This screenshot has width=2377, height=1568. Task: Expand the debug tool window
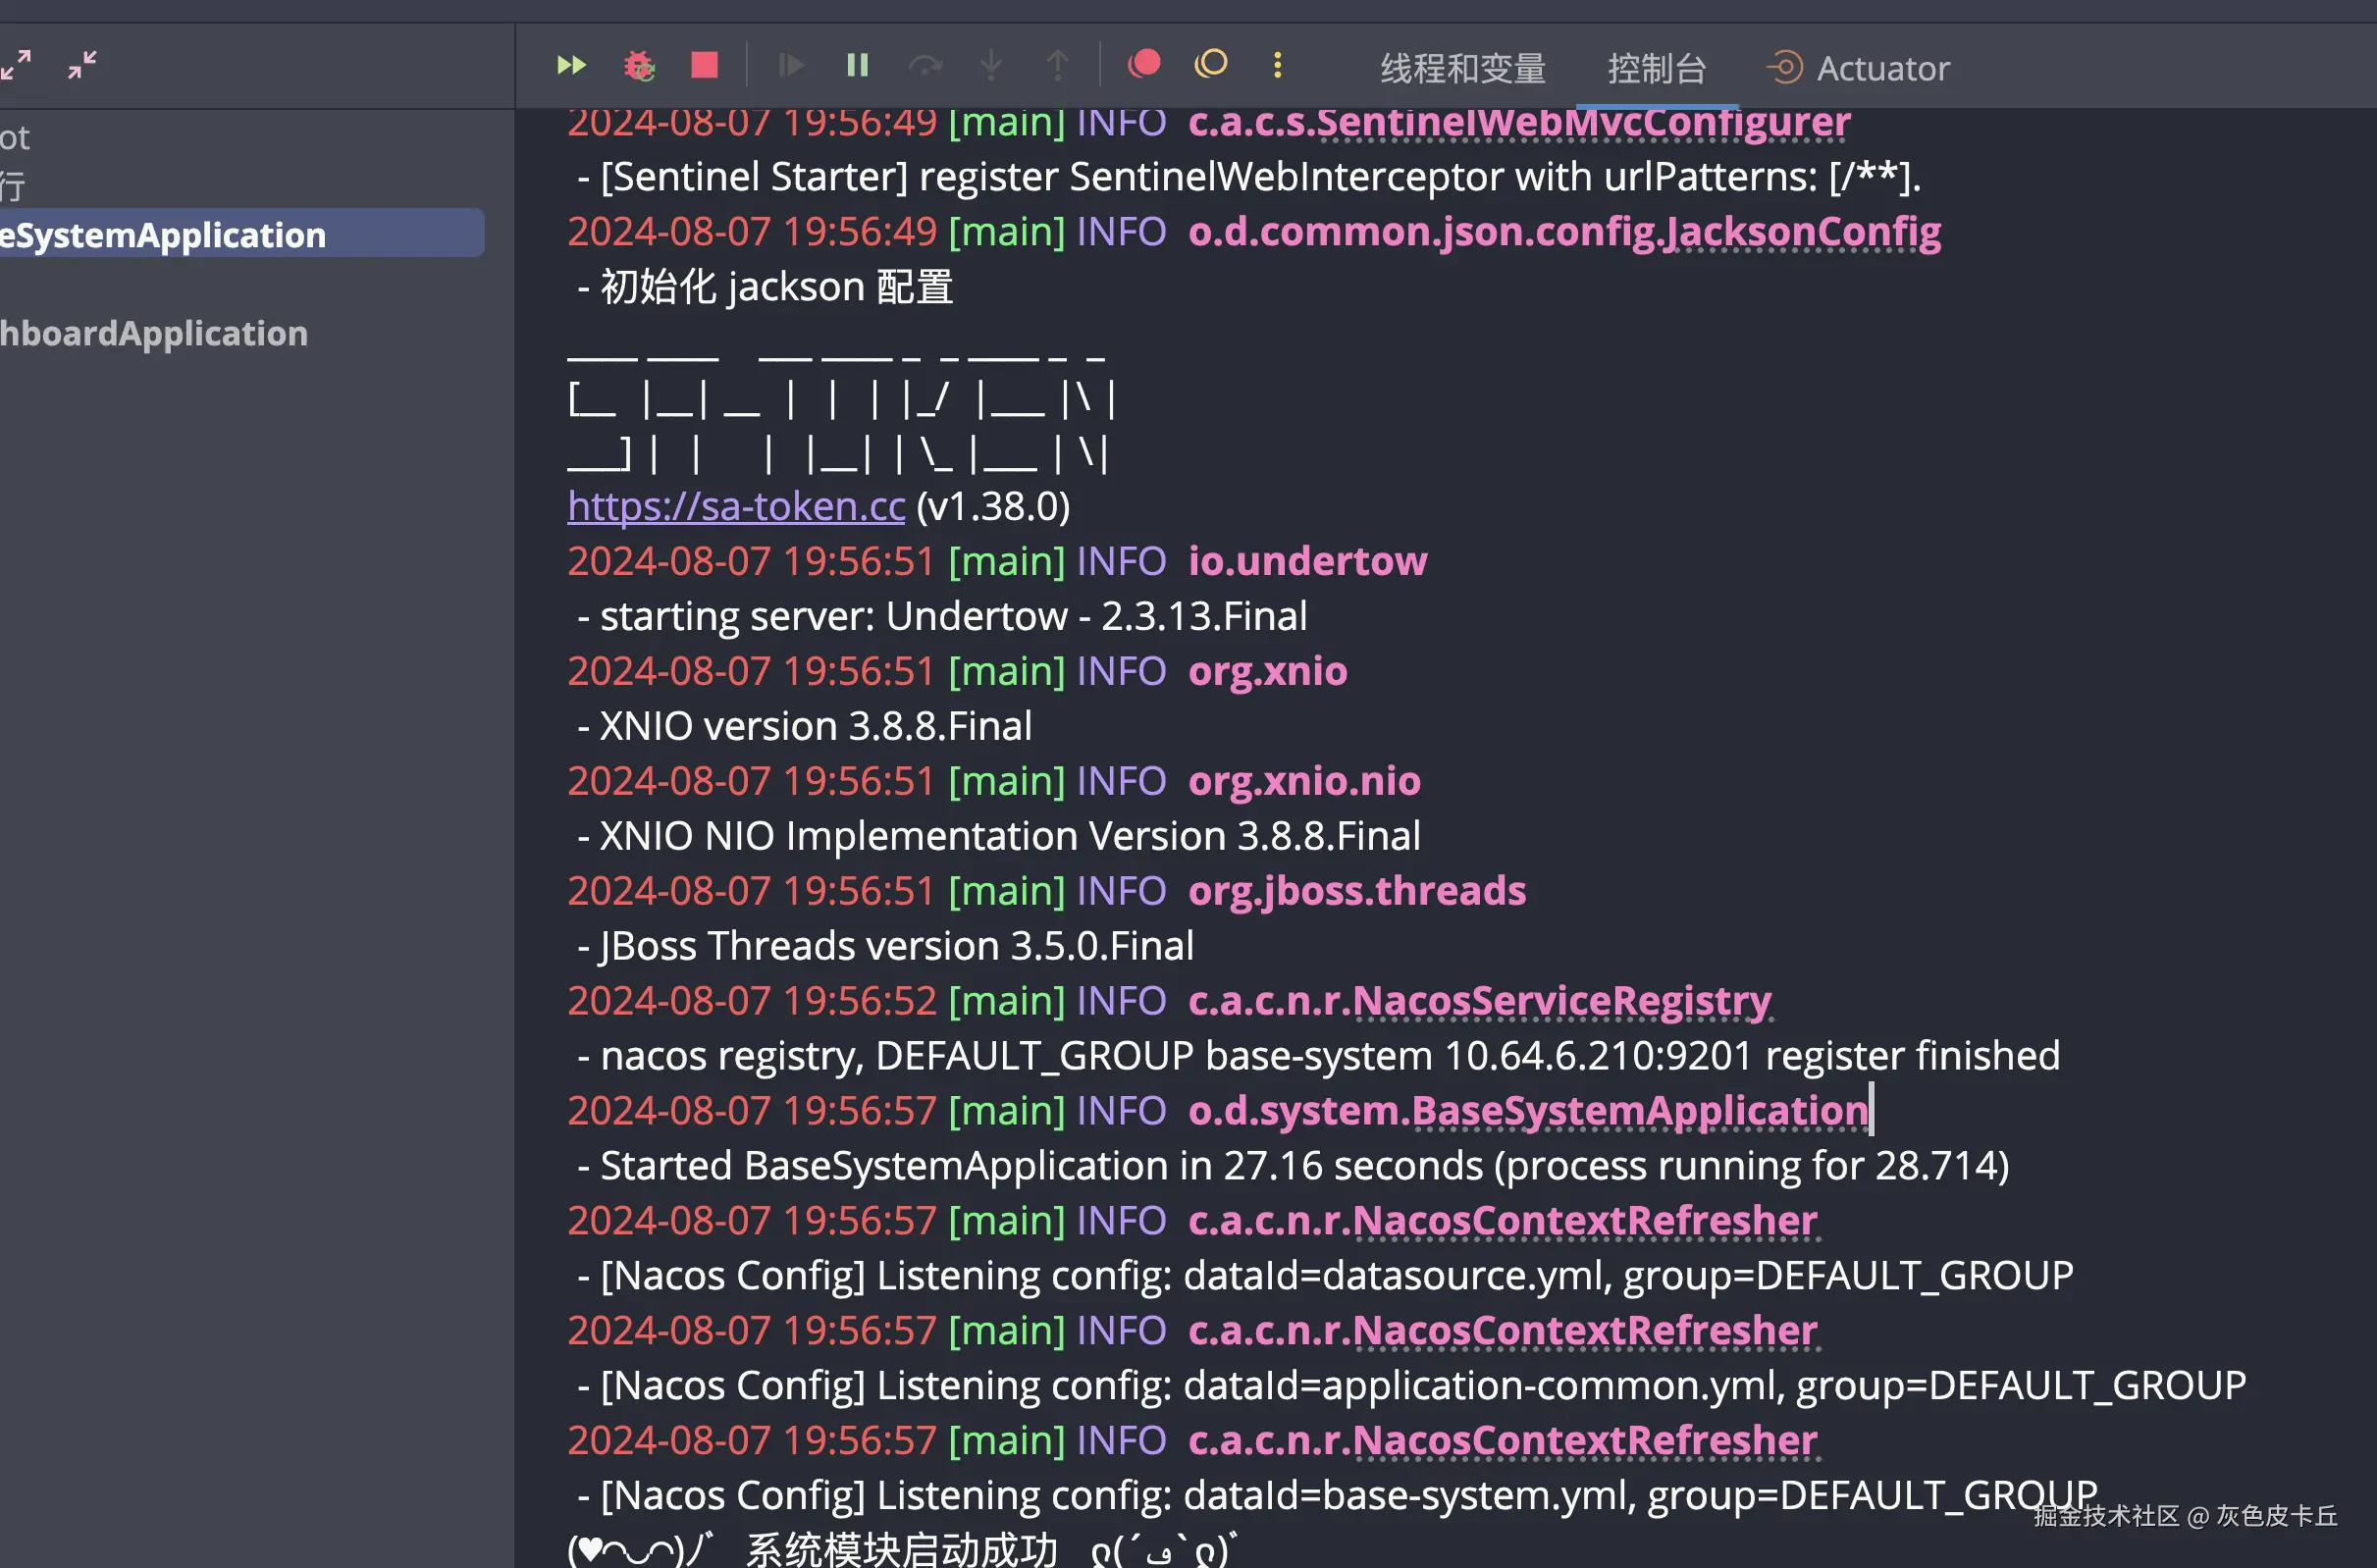coord(15,65)
